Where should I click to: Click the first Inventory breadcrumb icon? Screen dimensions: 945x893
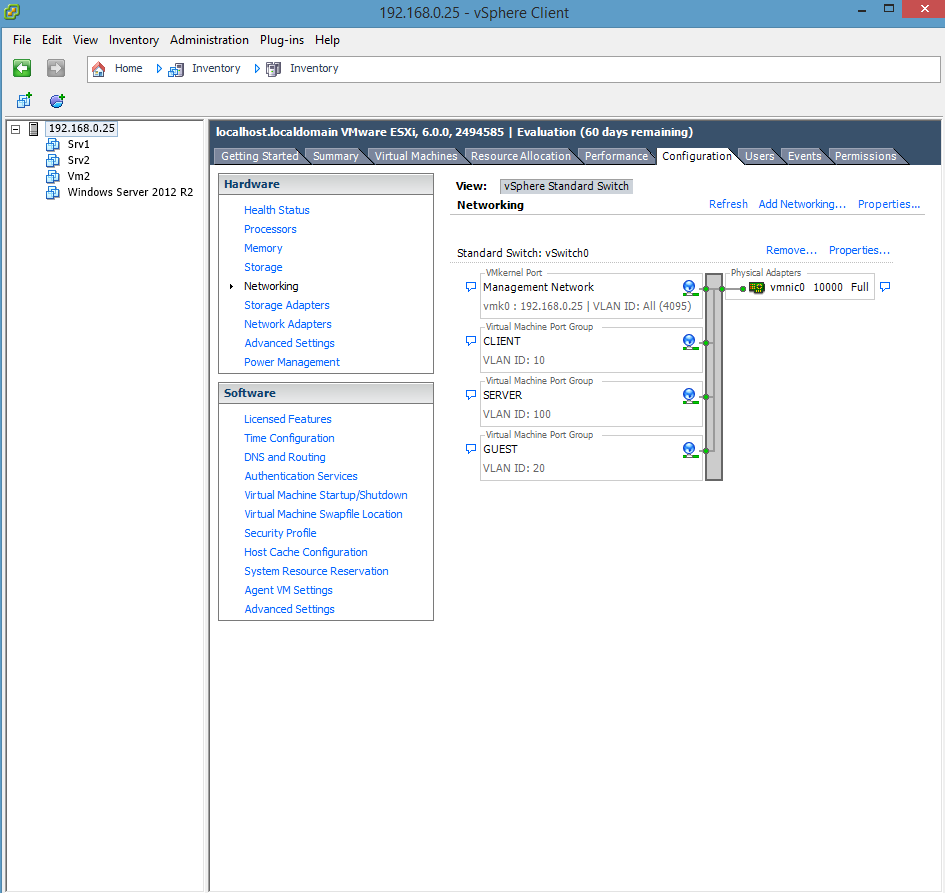tap(176, 69)
